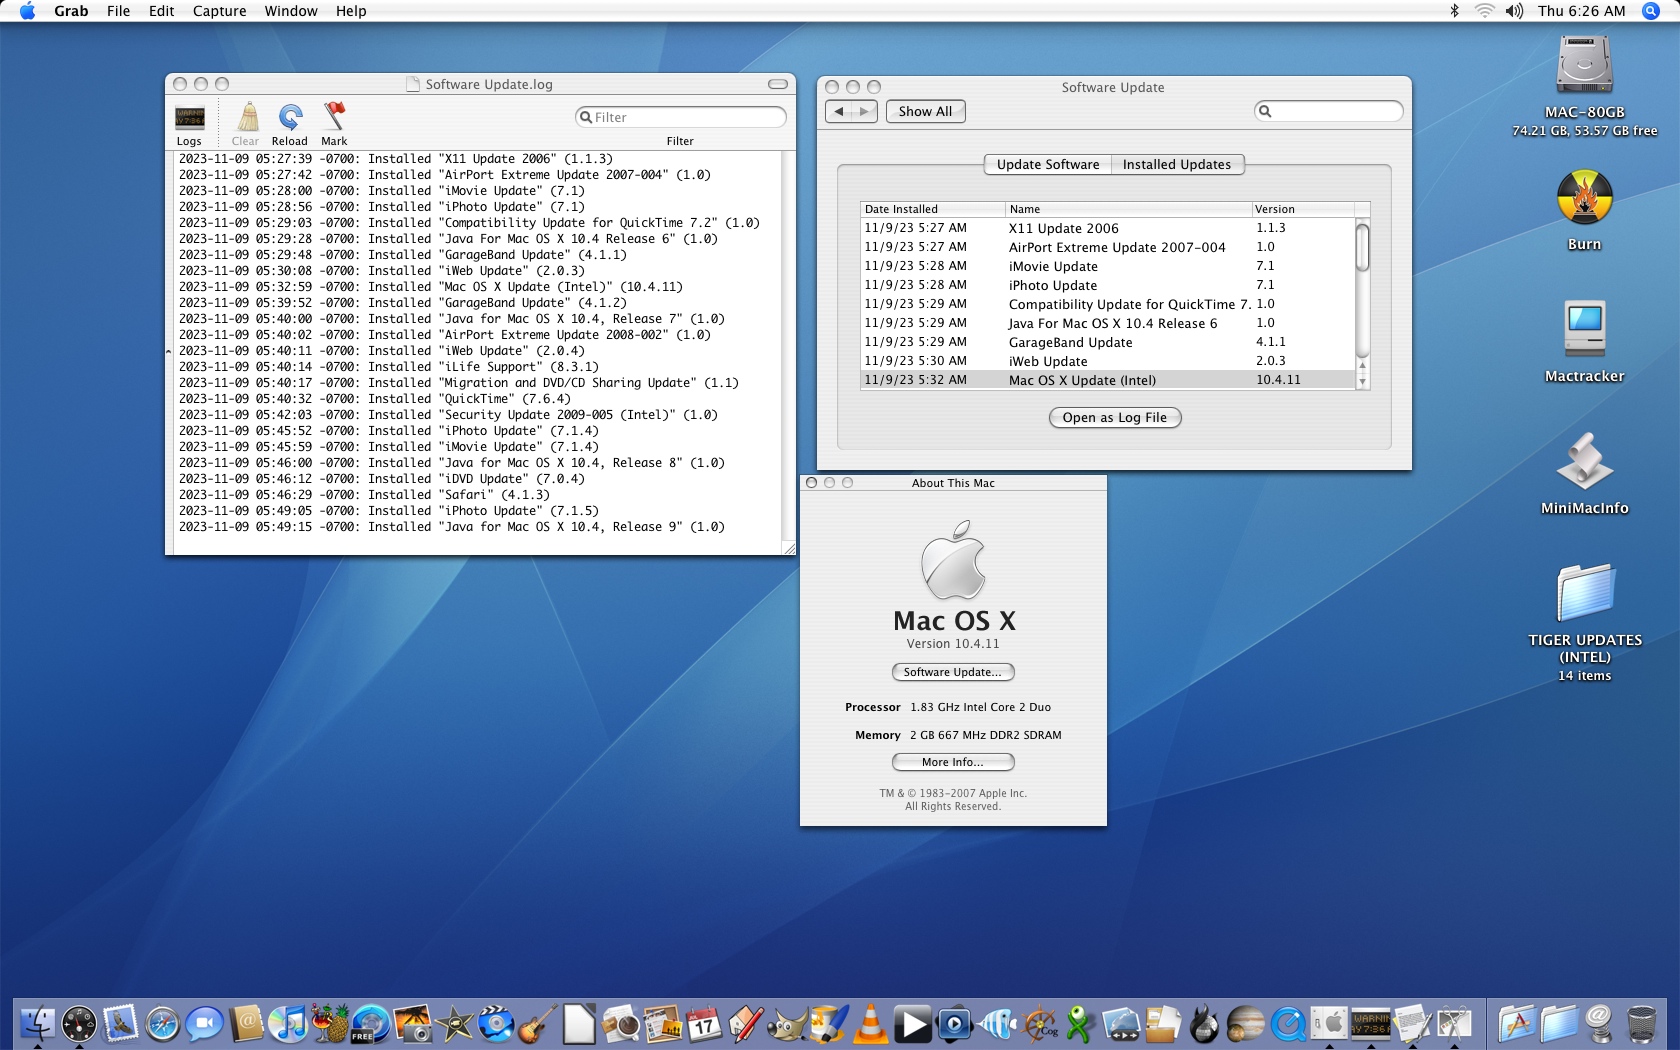This screenshot has height=1050, width=1680.
Task: Open the Trash in the Dock
Action: coord(1641,1023)
